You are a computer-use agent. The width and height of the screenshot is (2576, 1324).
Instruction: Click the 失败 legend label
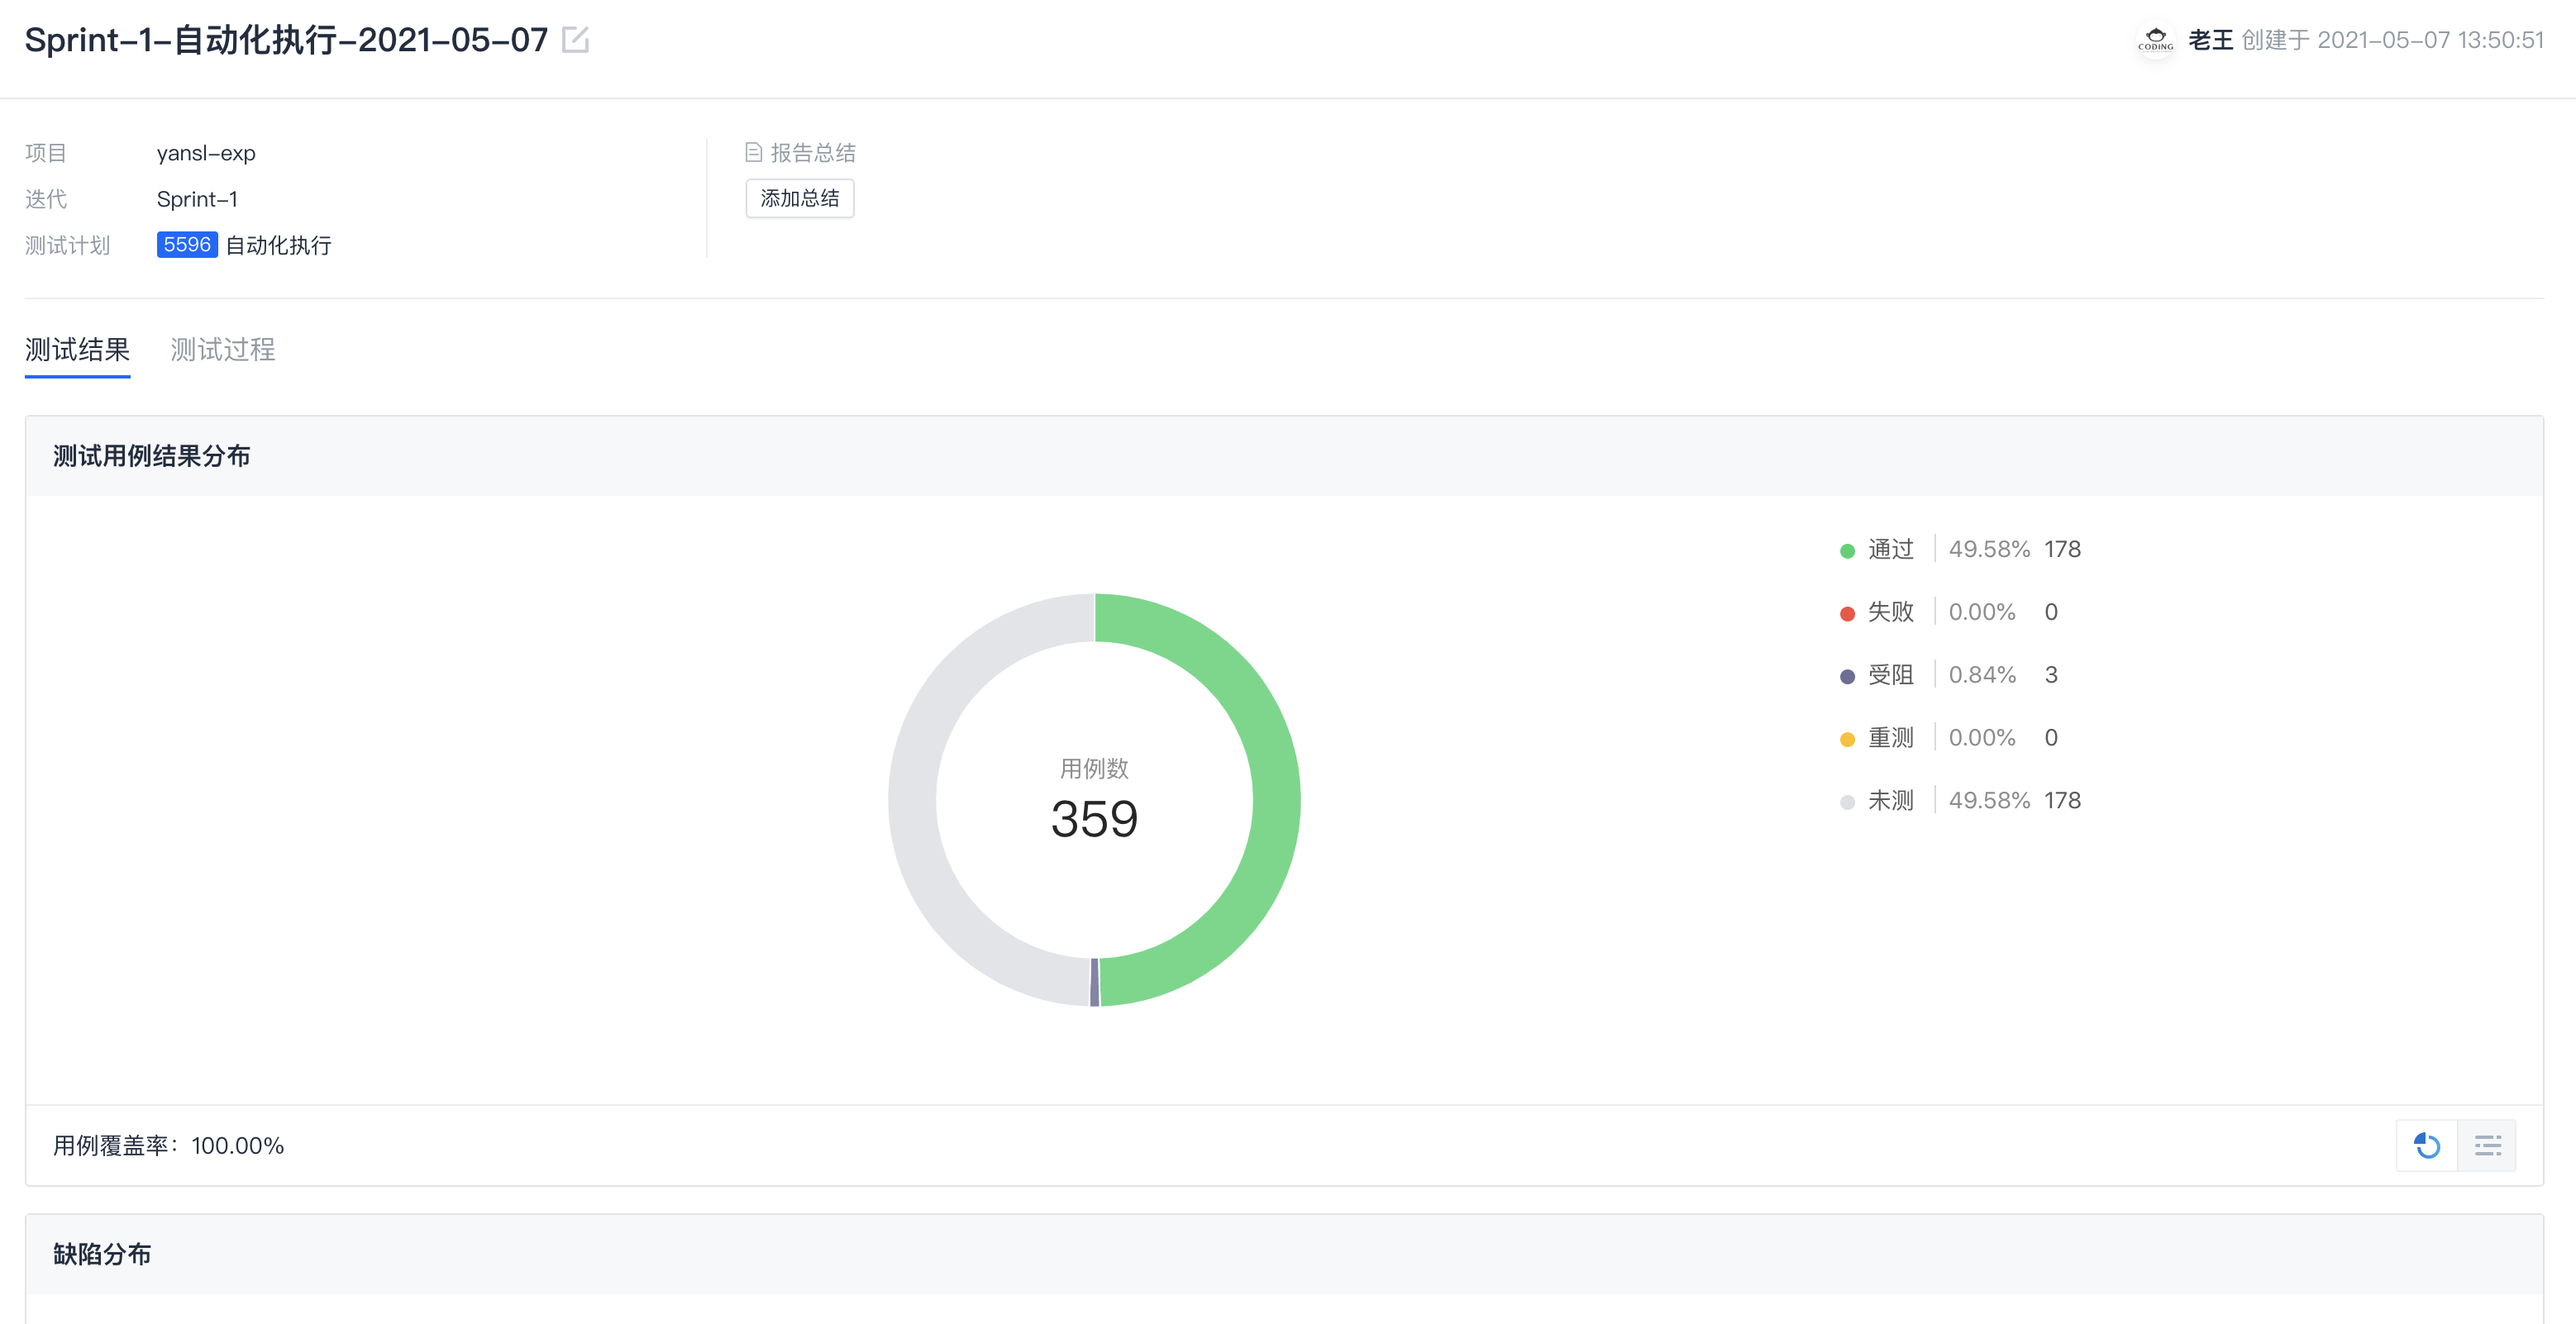point(1890,612)
